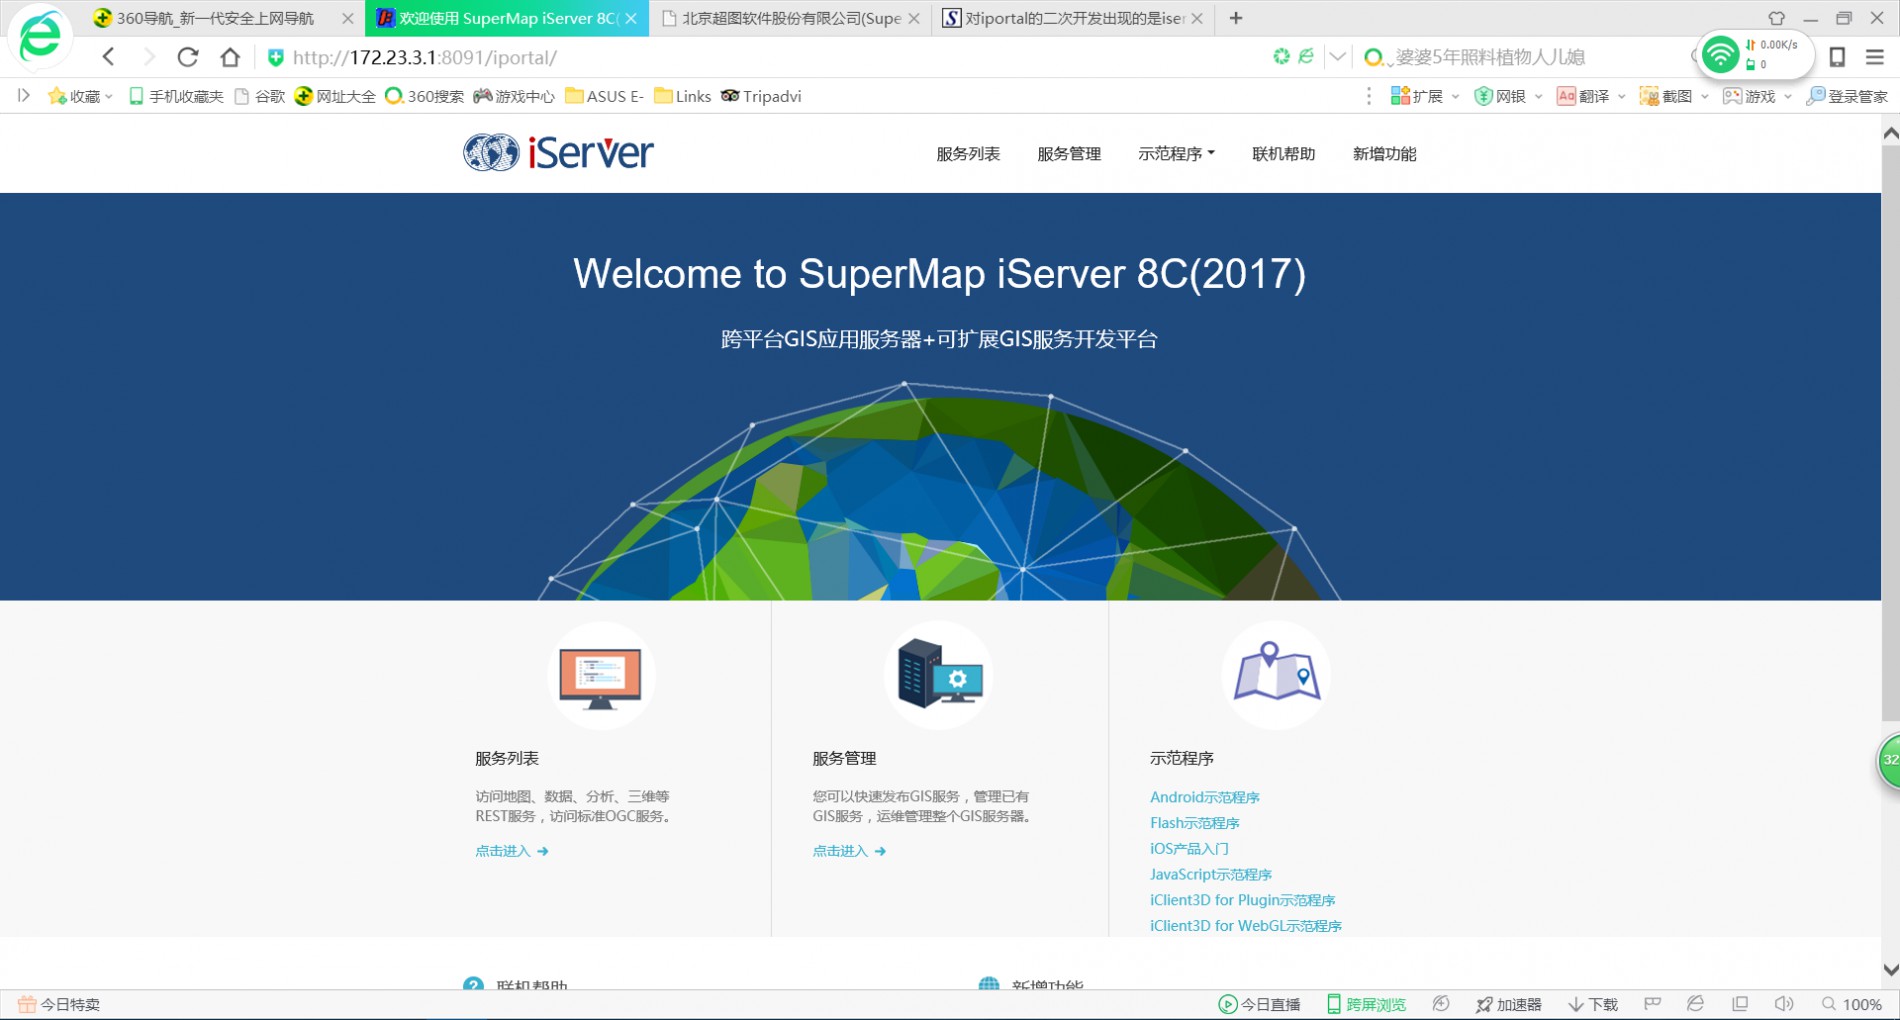Open bookmarks bar overflow dots menu

1369,96
